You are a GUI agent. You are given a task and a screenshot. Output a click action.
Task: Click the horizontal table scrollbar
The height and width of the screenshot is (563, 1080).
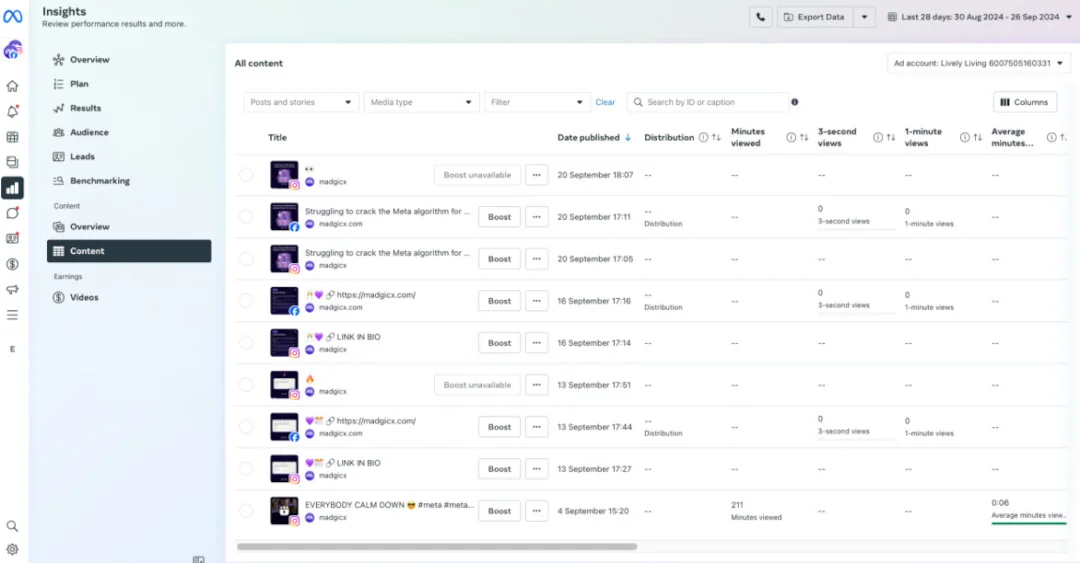[x=437, y=546]
